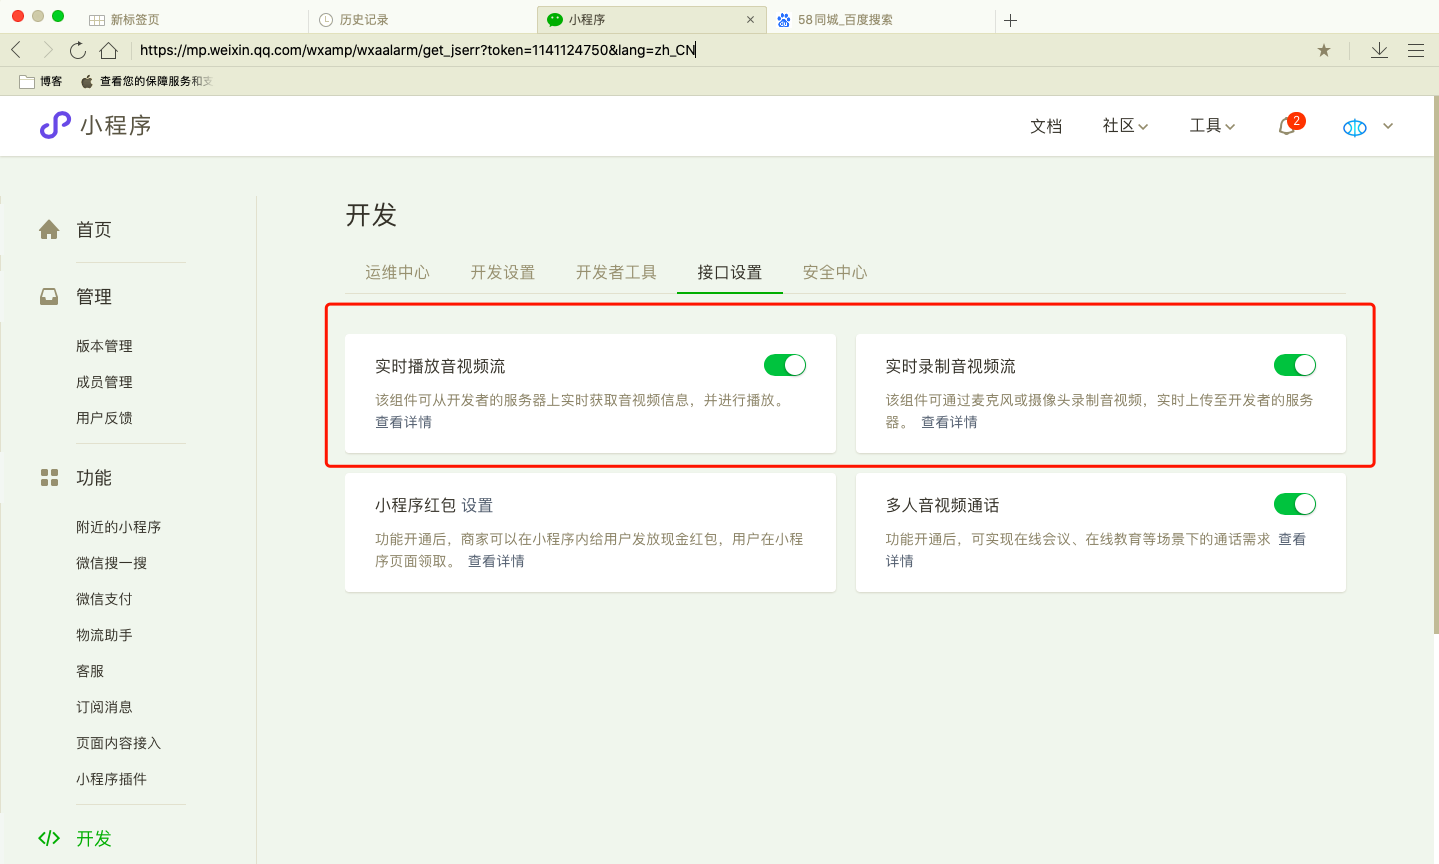
Task: Click the browser forward arrow
Action: pos(47,50)
